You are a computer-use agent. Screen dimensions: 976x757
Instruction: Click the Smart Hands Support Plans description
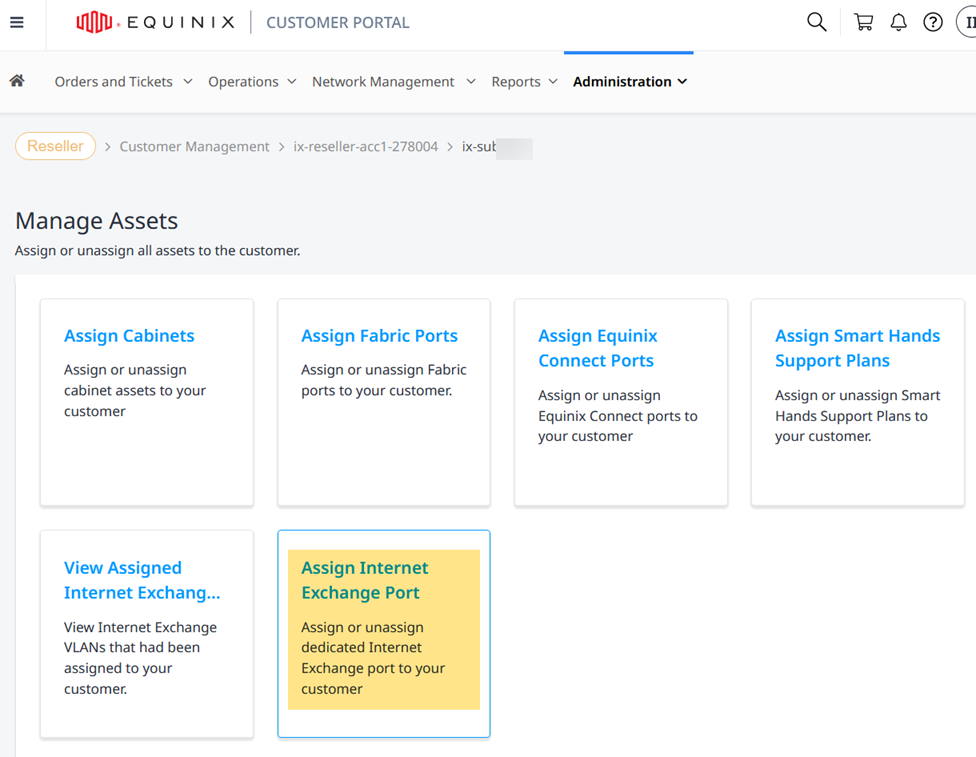[x=857, y=416]
